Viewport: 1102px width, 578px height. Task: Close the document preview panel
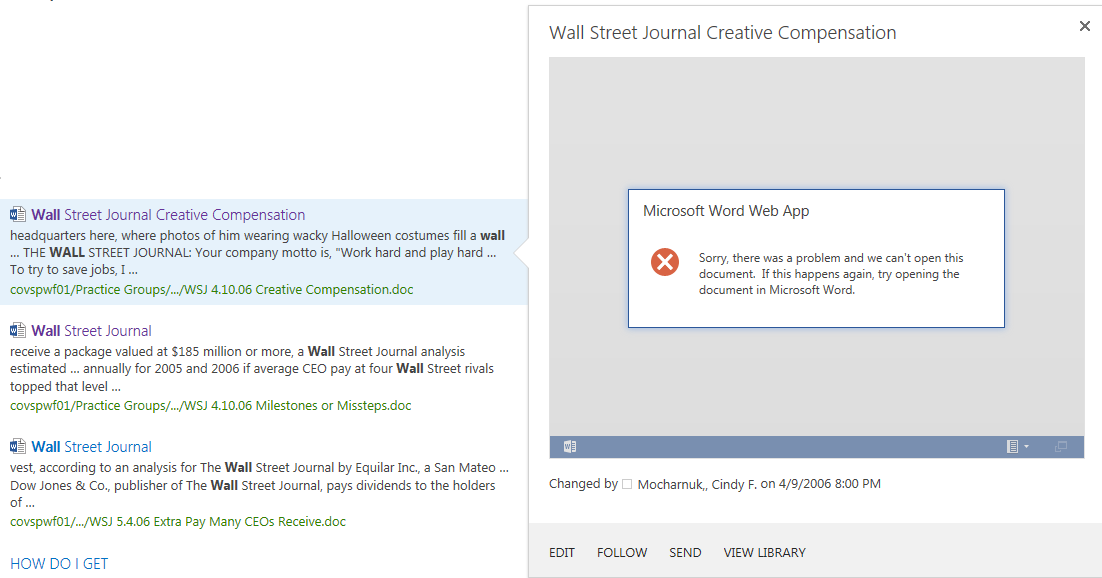(x=1084, y=26)
